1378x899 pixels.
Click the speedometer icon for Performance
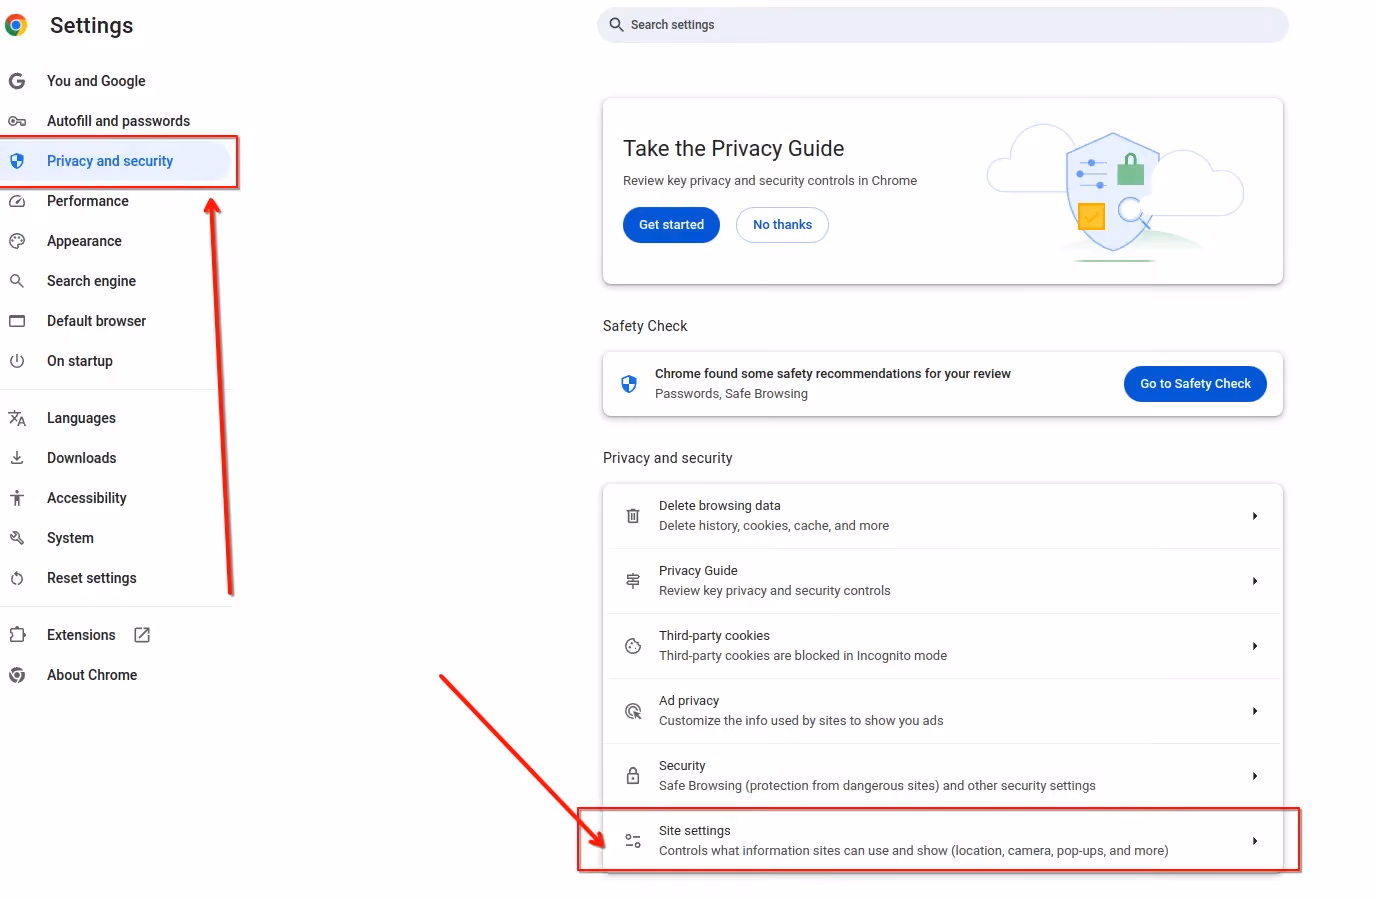[17, 201]
